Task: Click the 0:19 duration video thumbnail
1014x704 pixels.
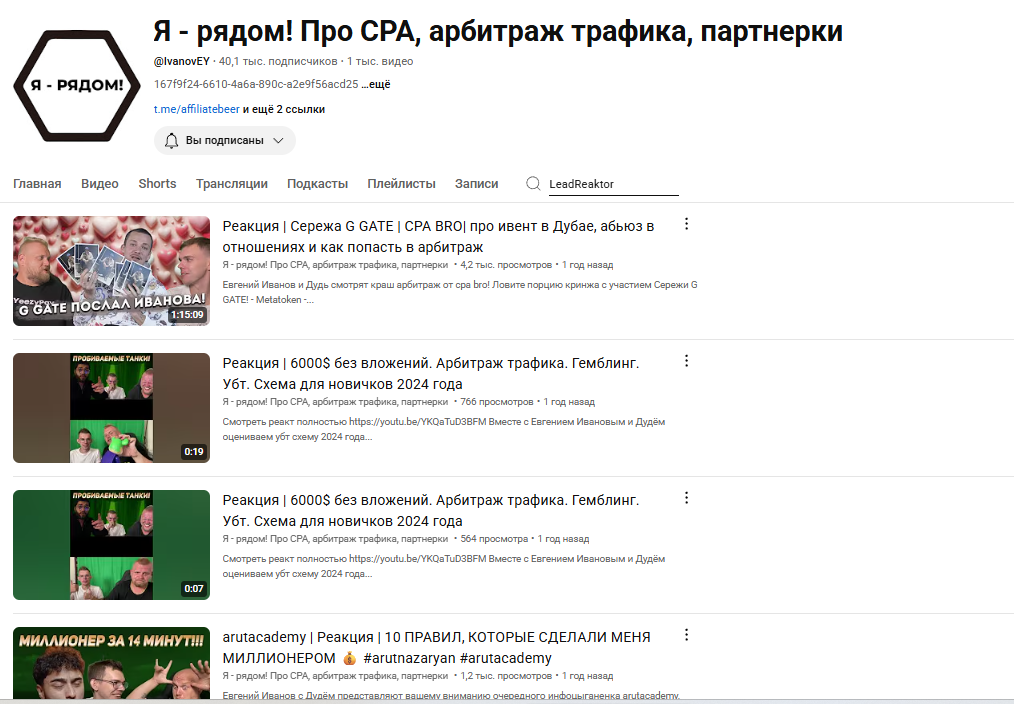Action: click(x=111, y=408)
